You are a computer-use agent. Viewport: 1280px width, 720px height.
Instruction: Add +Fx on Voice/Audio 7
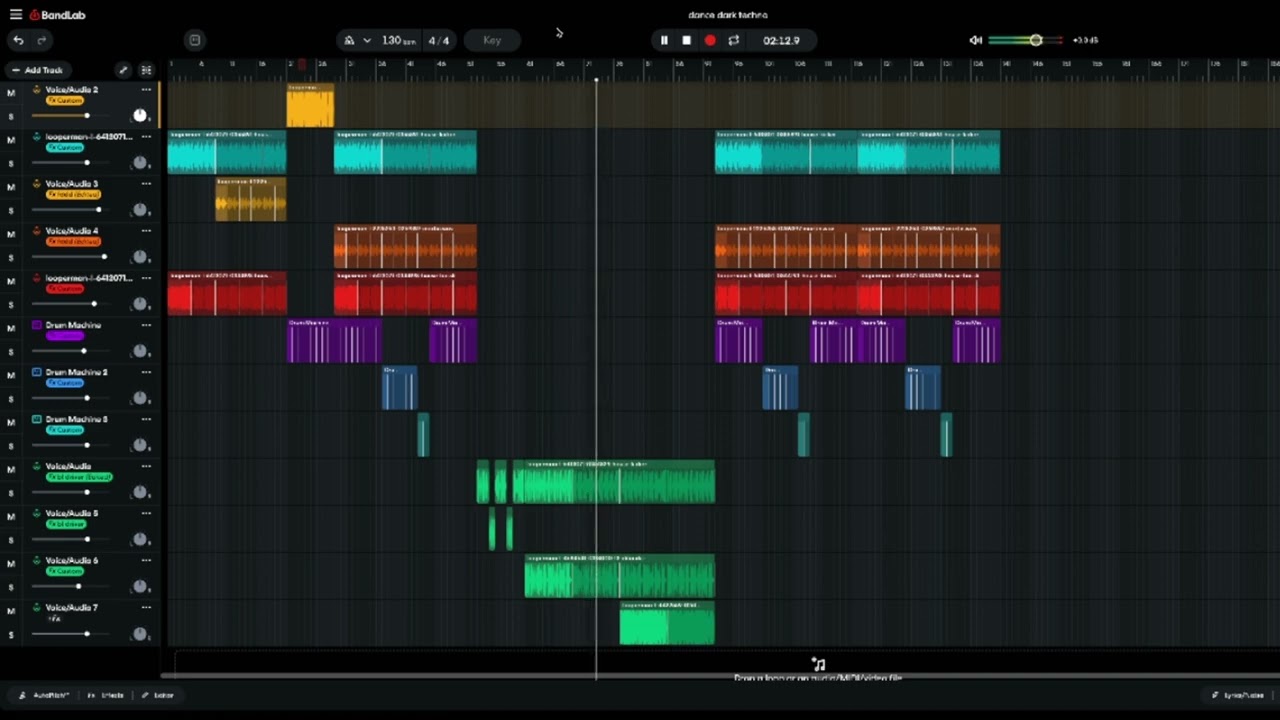[x=54, y=618]
